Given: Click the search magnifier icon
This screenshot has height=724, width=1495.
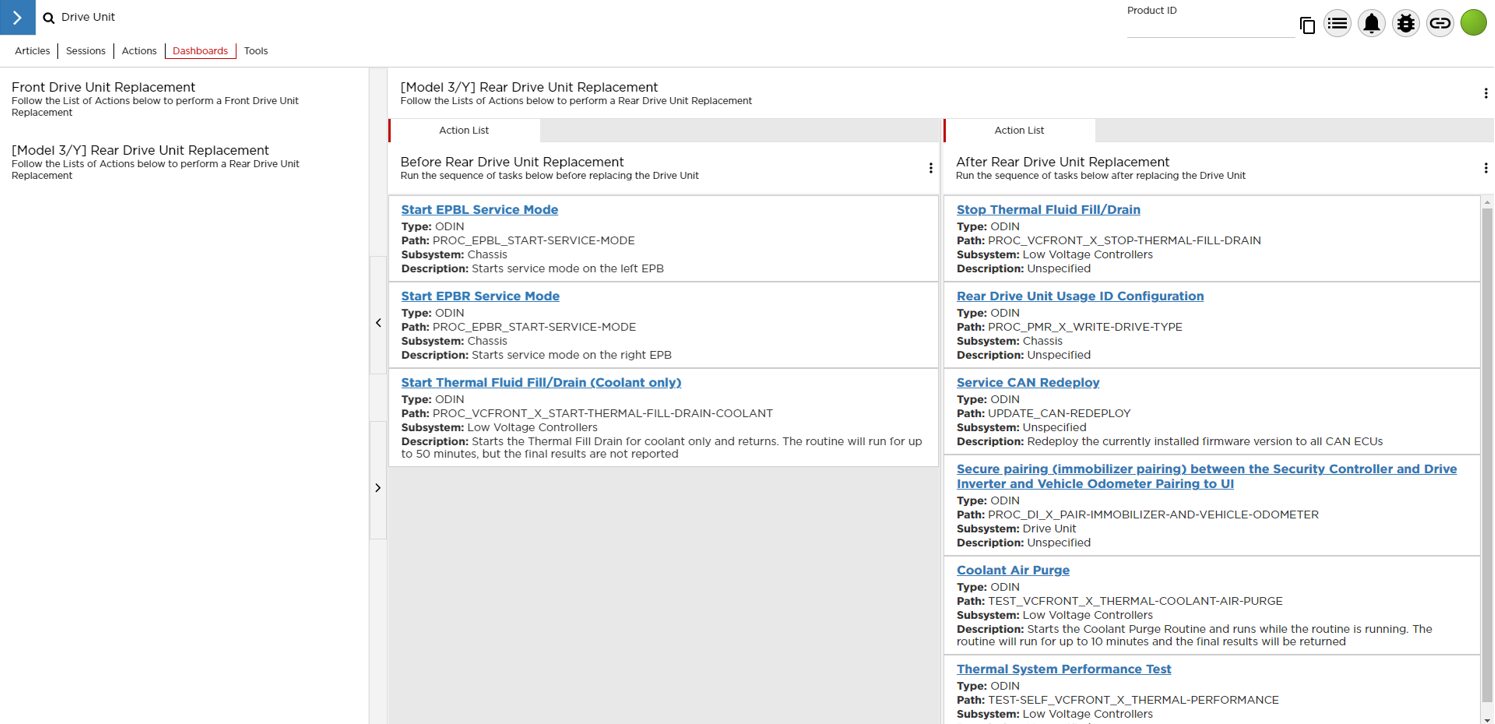Looking at the screenshot, I should (x=48, y=18).
